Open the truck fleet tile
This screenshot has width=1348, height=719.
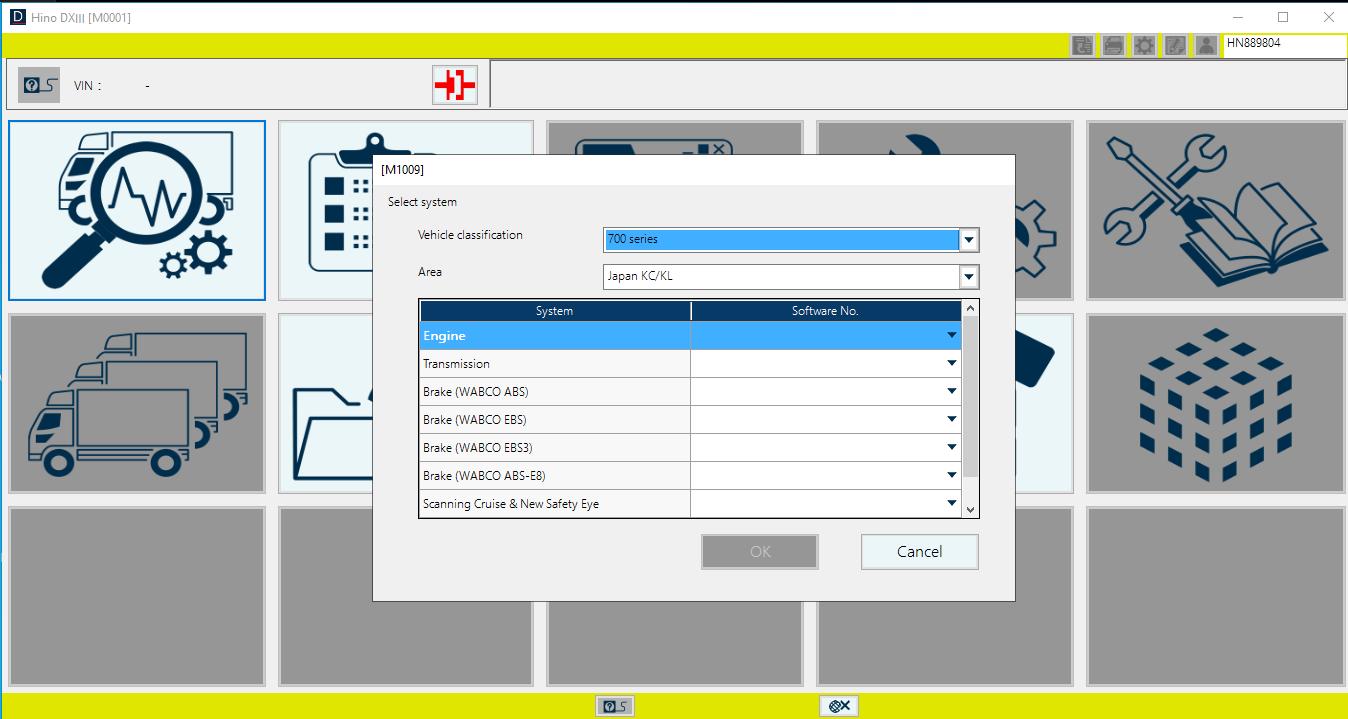(x=137, y=404)
